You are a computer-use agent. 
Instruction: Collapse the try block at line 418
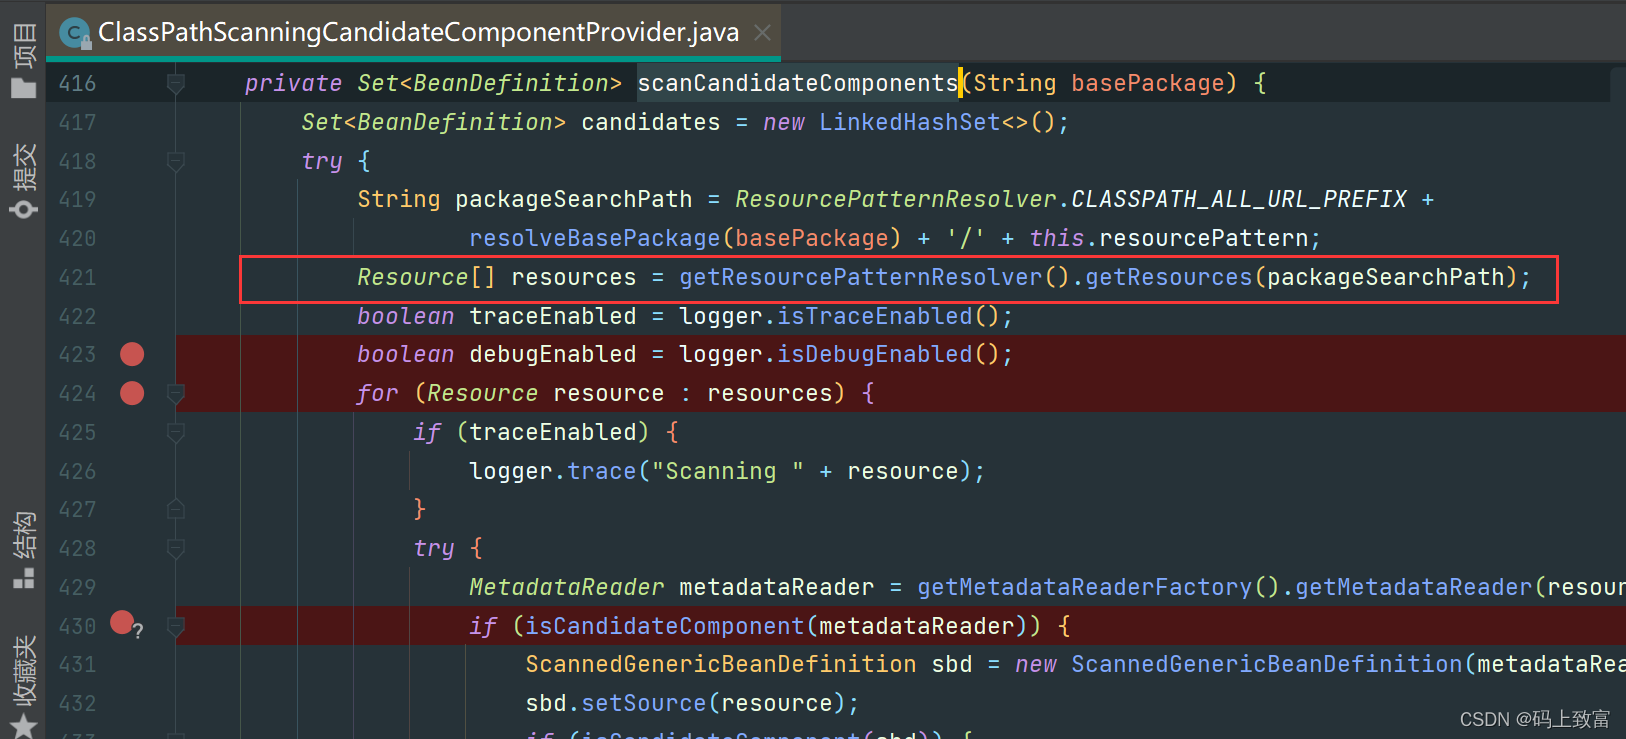(176, 161)
